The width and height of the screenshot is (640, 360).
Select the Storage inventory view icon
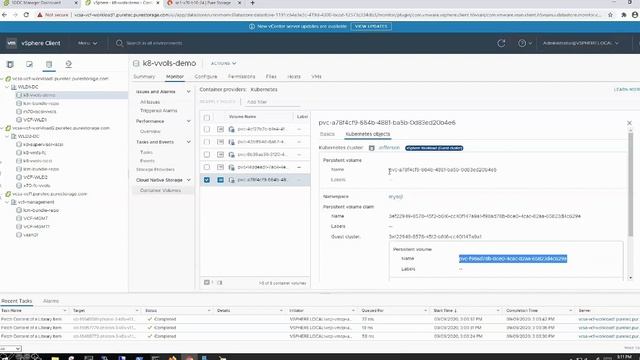(x=49, y=64)
